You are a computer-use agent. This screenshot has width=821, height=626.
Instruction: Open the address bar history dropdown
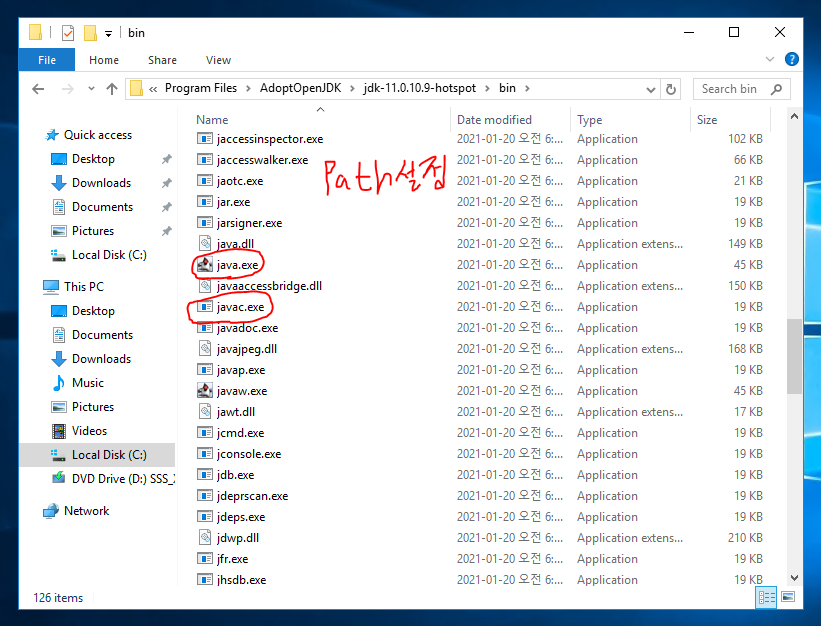pos(650,90)
